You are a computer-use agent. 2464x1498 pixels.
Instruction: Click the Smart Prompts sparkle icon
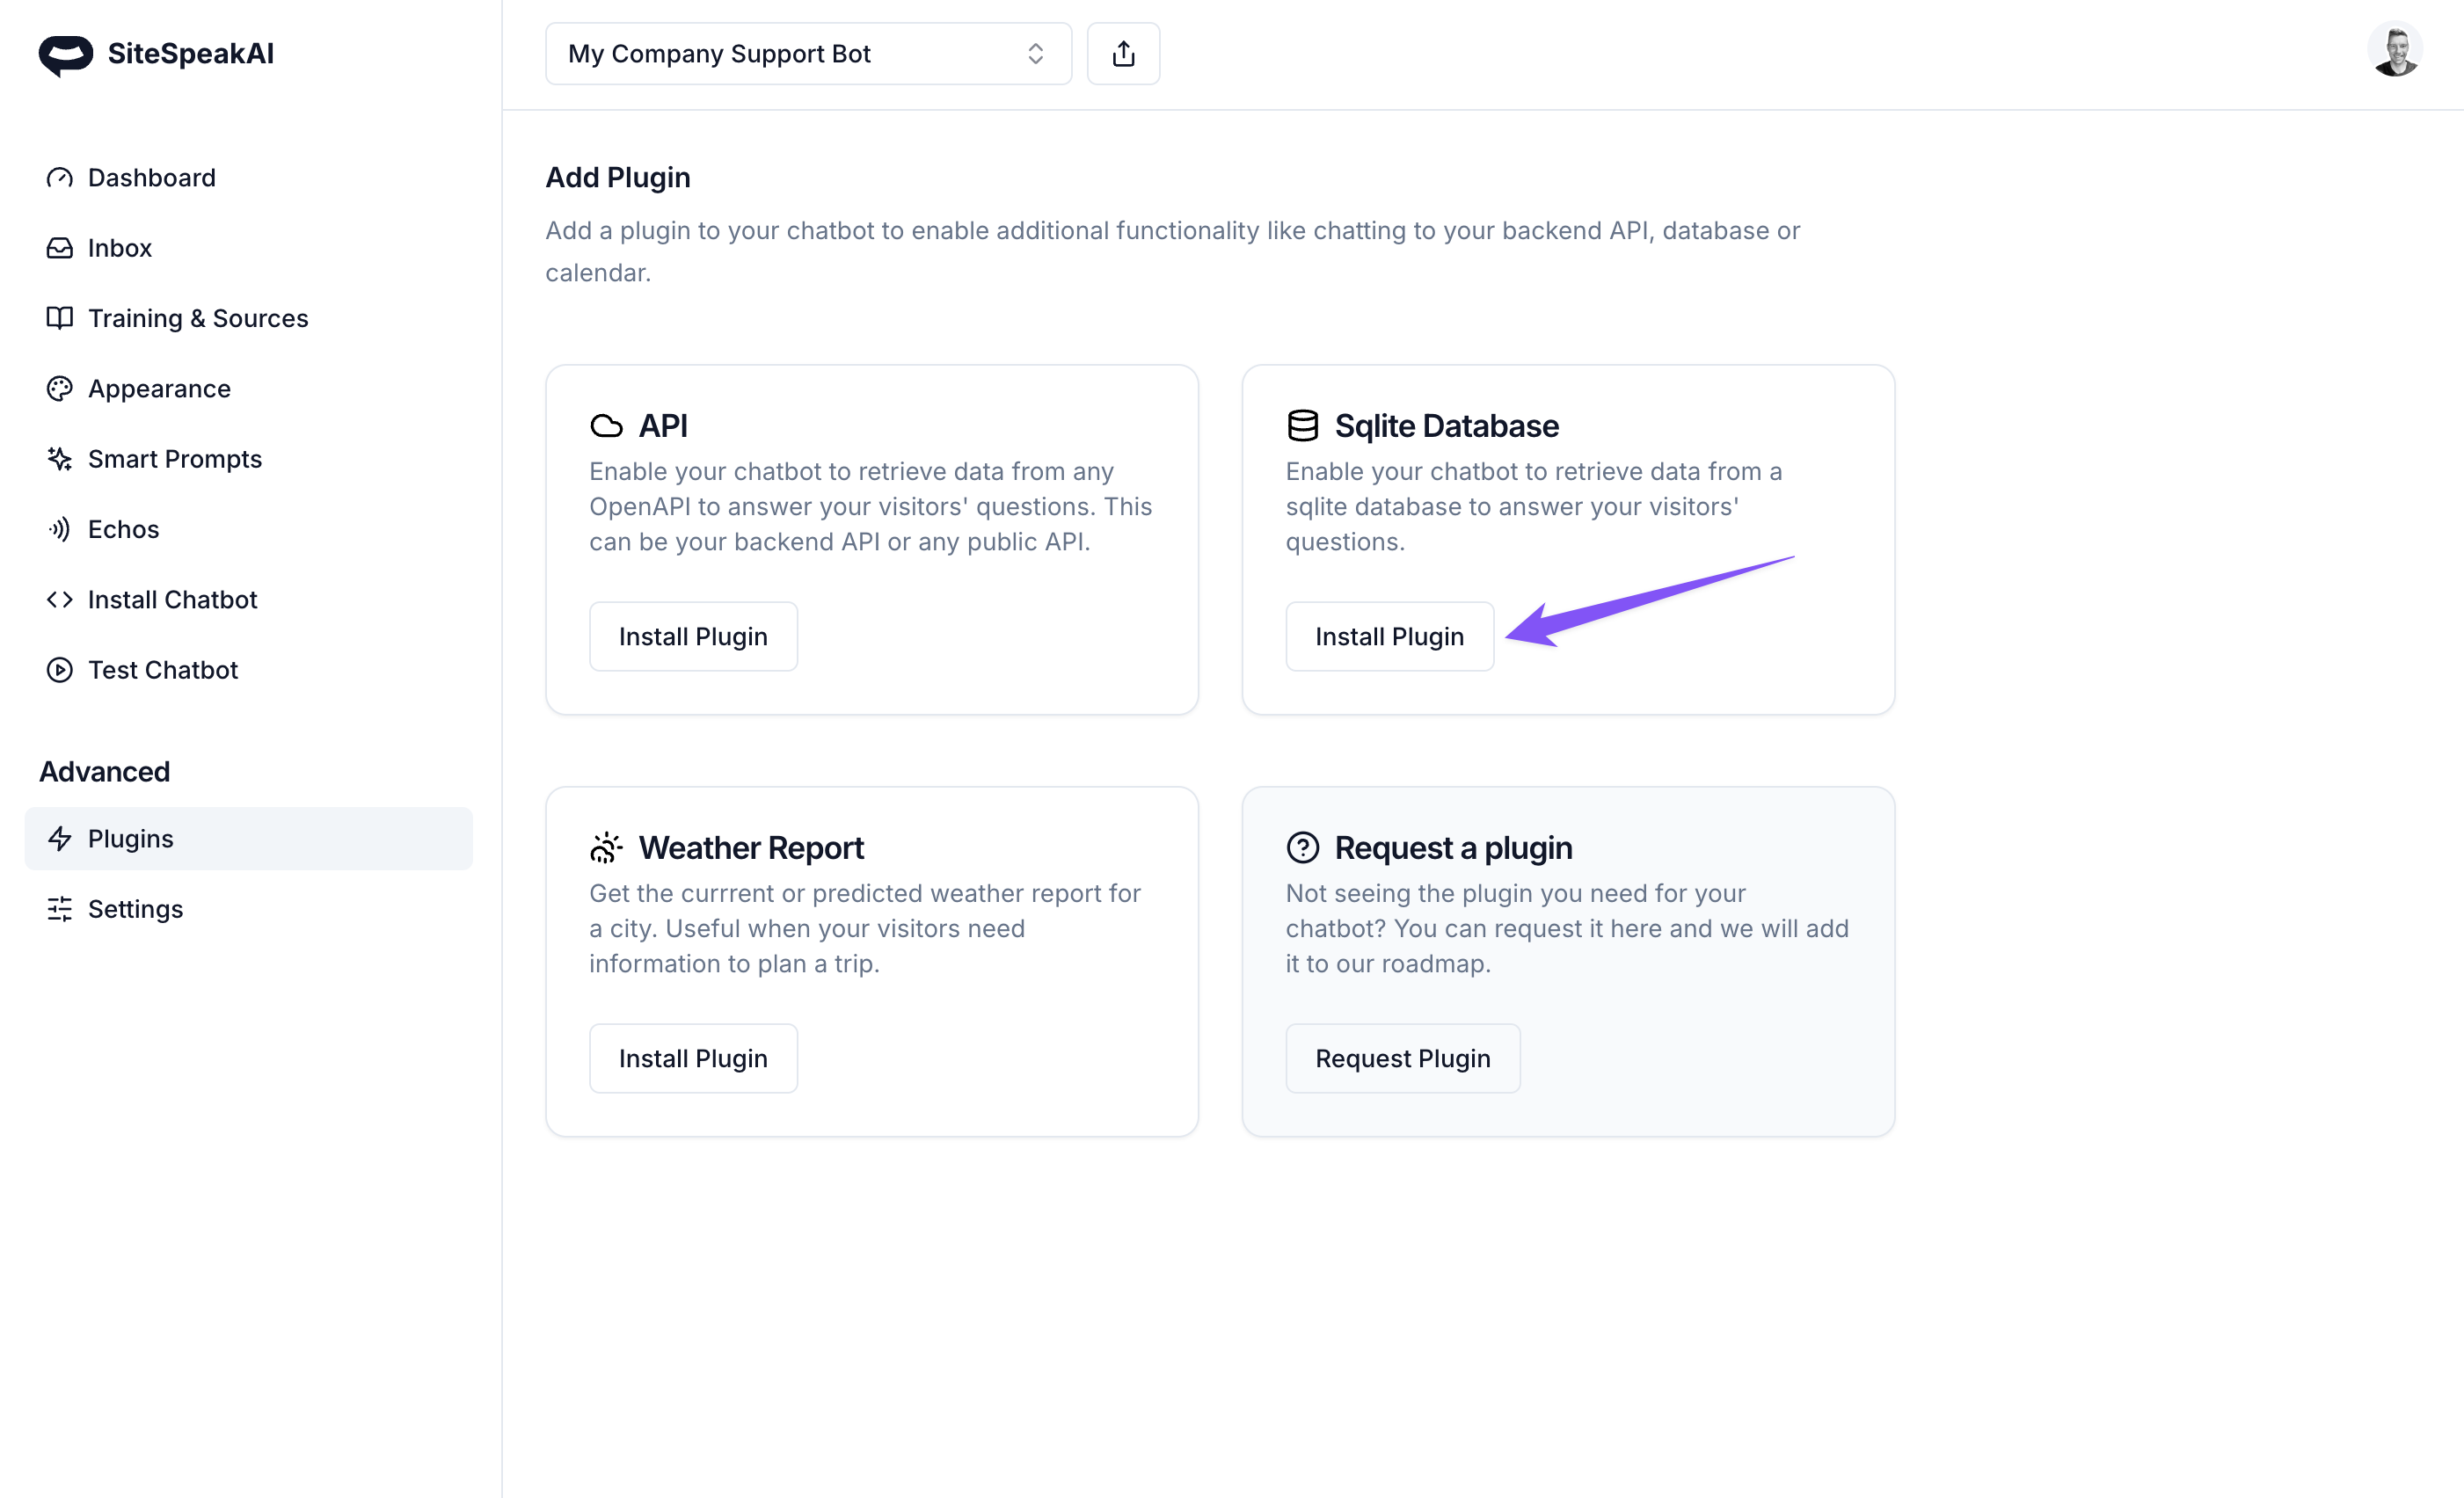(60, 459)
